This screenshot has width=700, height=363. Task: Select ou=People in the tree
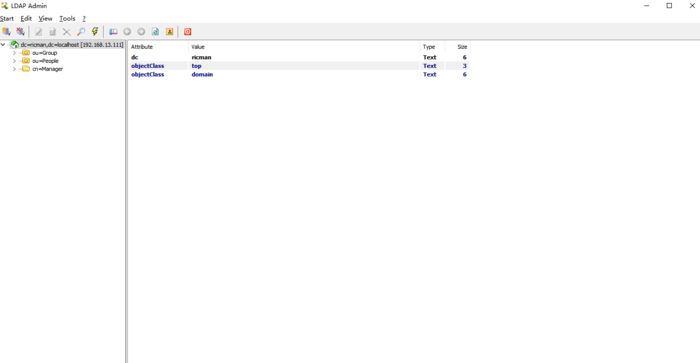pyautogui.click(x=45, y=61)
